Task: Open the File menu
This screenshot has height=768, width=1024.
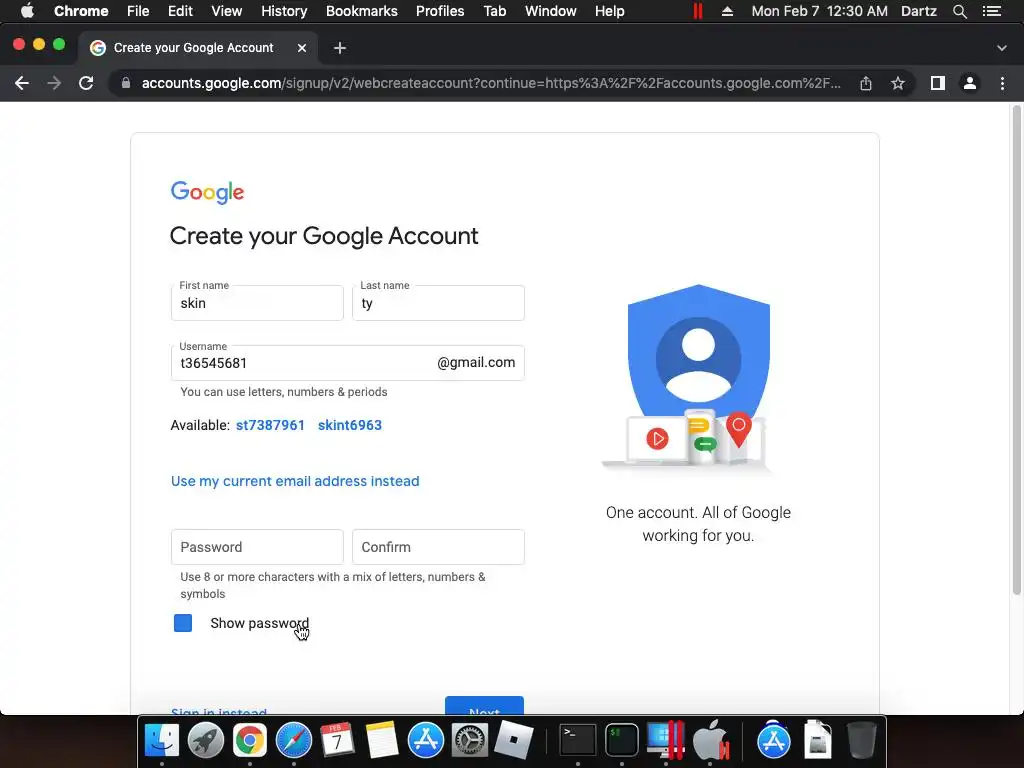Action: (138, 11)
